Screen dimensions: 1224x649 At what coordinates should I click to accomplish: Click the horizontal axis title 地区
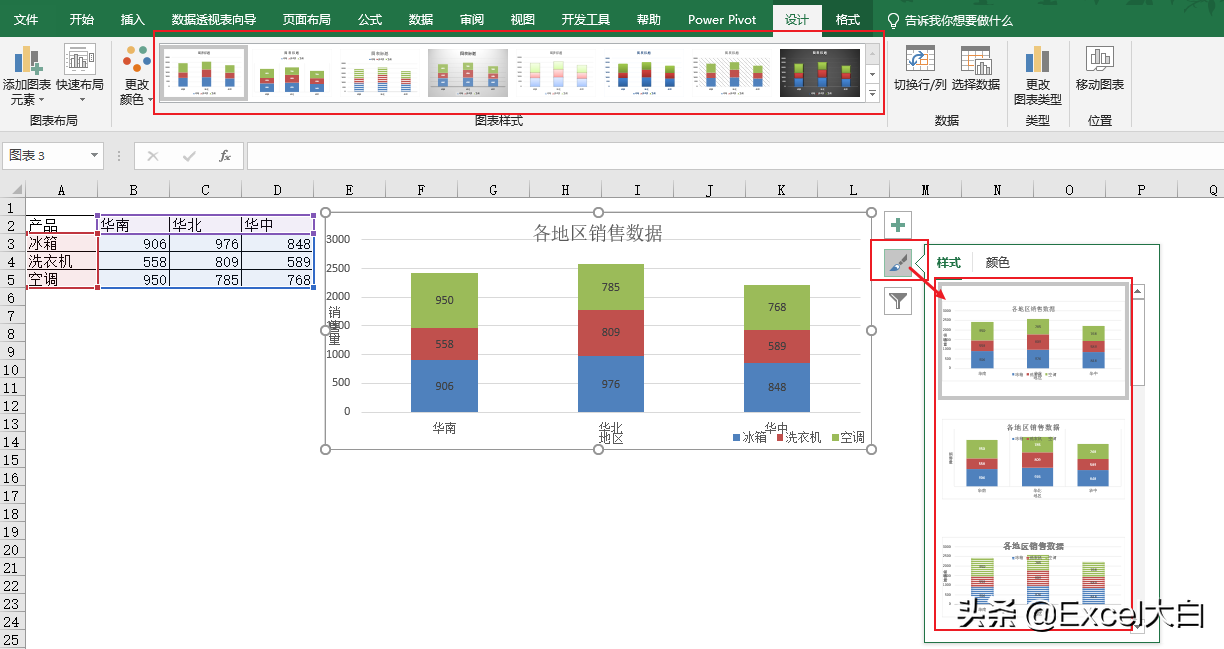click(x=611, y=437)
